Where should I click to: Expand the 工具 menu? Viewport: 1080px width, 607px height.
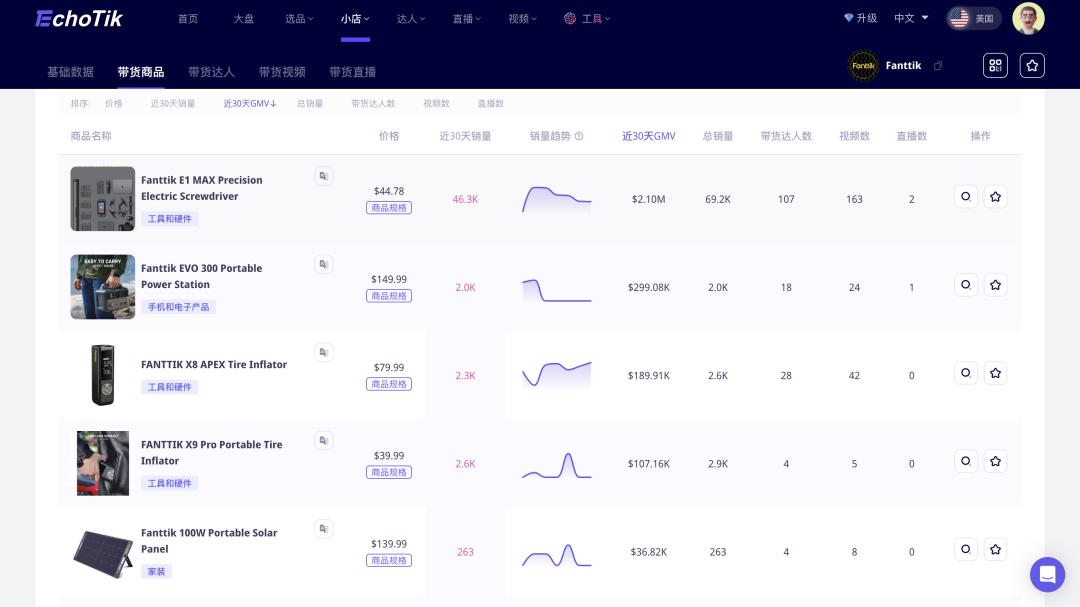pos(587,18)
